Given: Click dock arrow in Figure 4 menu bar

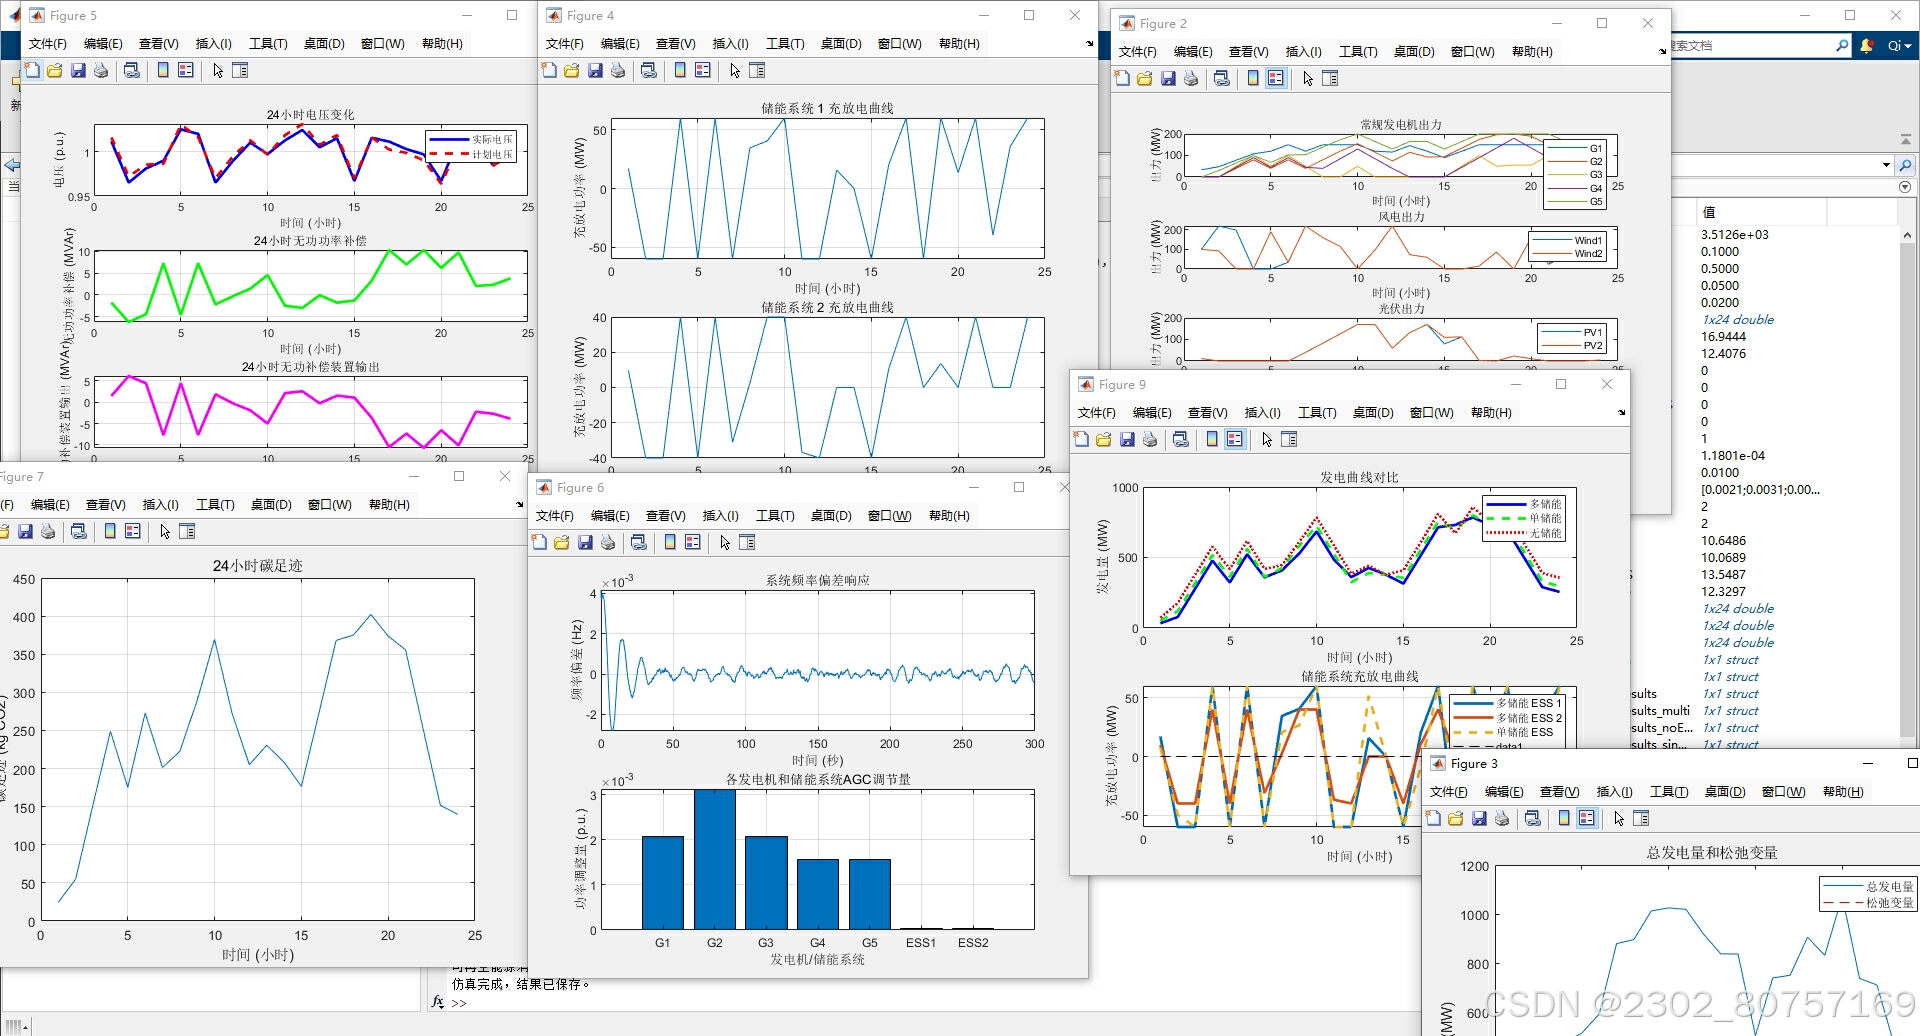Looking at the screenshot, I should point(1090,44).
